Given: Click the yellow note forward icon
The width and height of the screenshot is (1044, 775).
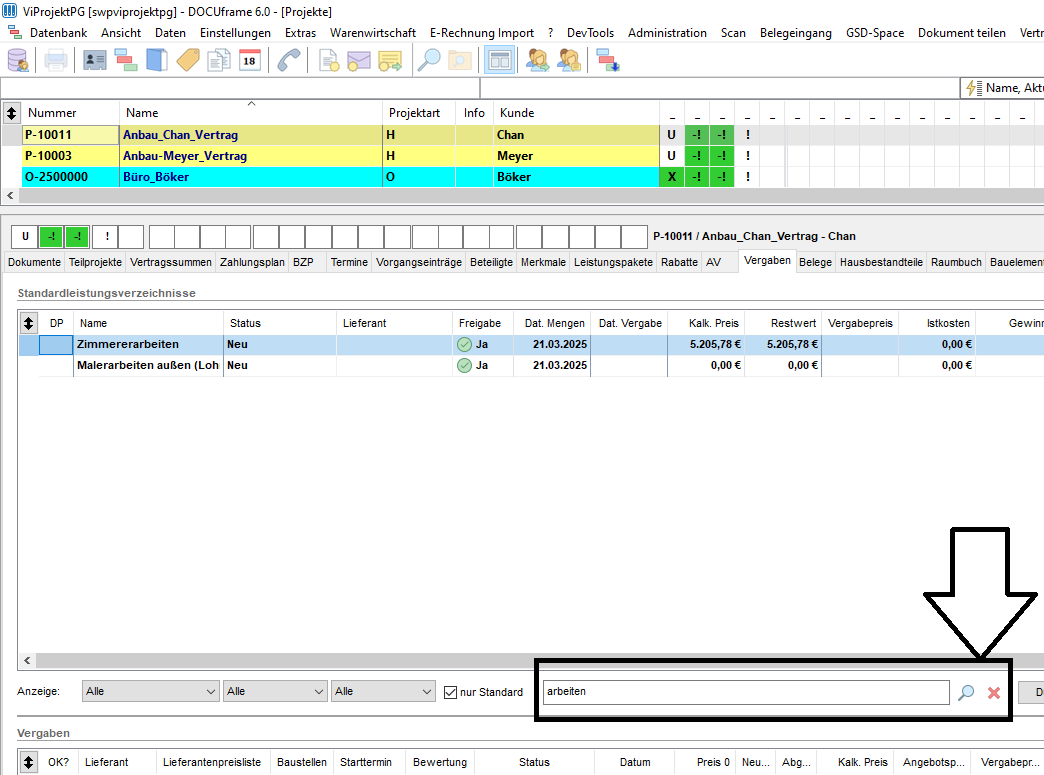Looking at the screenshot, I should (x=390, y=61).
